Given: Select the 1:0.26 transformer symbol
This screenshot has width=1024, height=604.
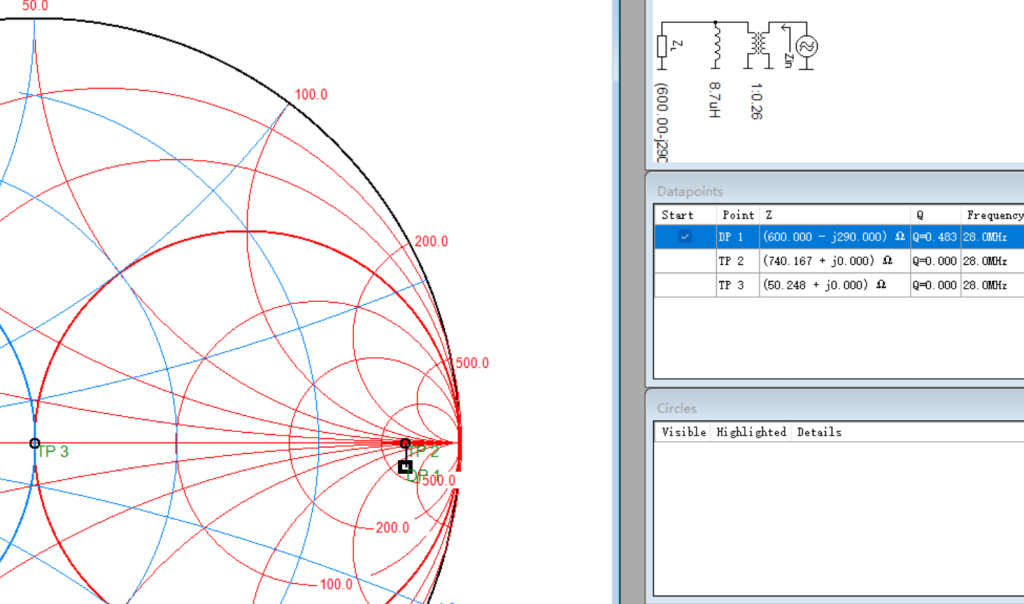Looking at the screenshot, I should (x=758, y=44).
